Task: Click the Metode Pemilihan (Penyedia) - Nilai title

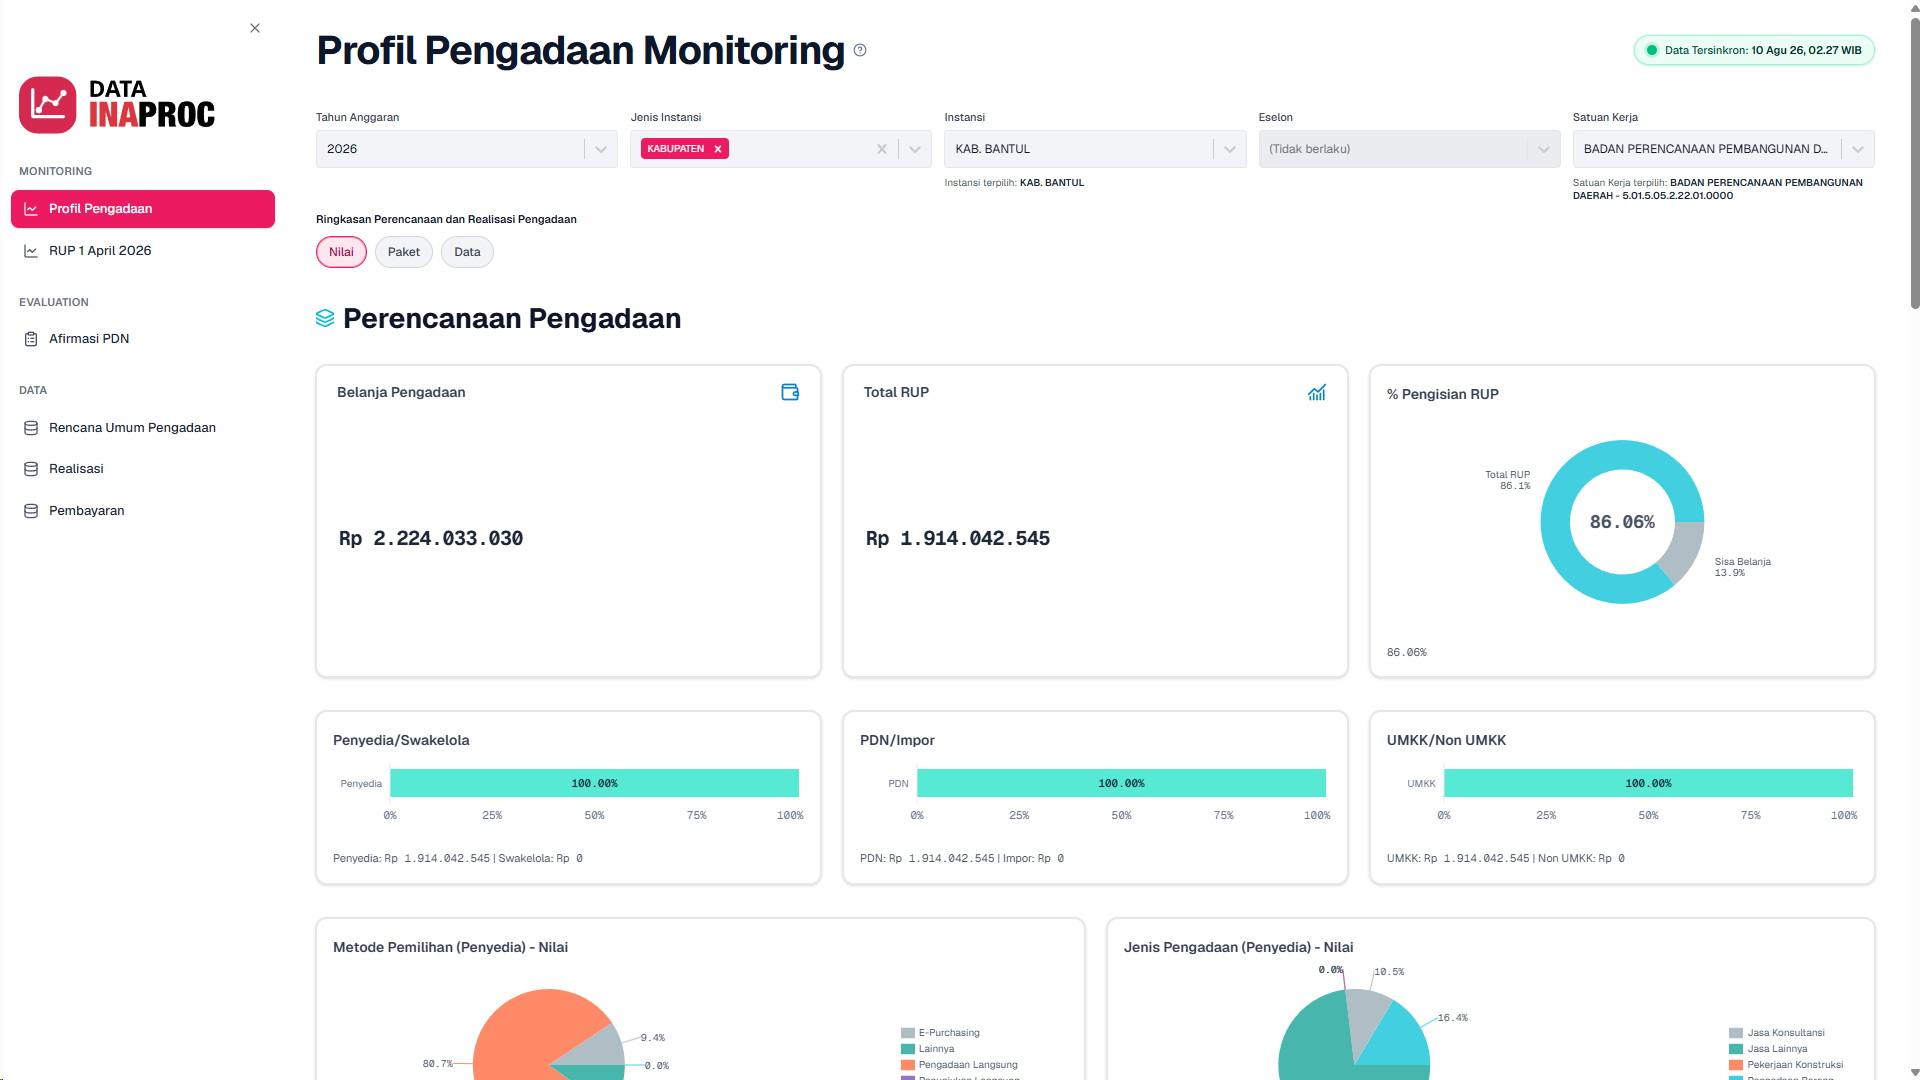Action: tap(450, 947)
